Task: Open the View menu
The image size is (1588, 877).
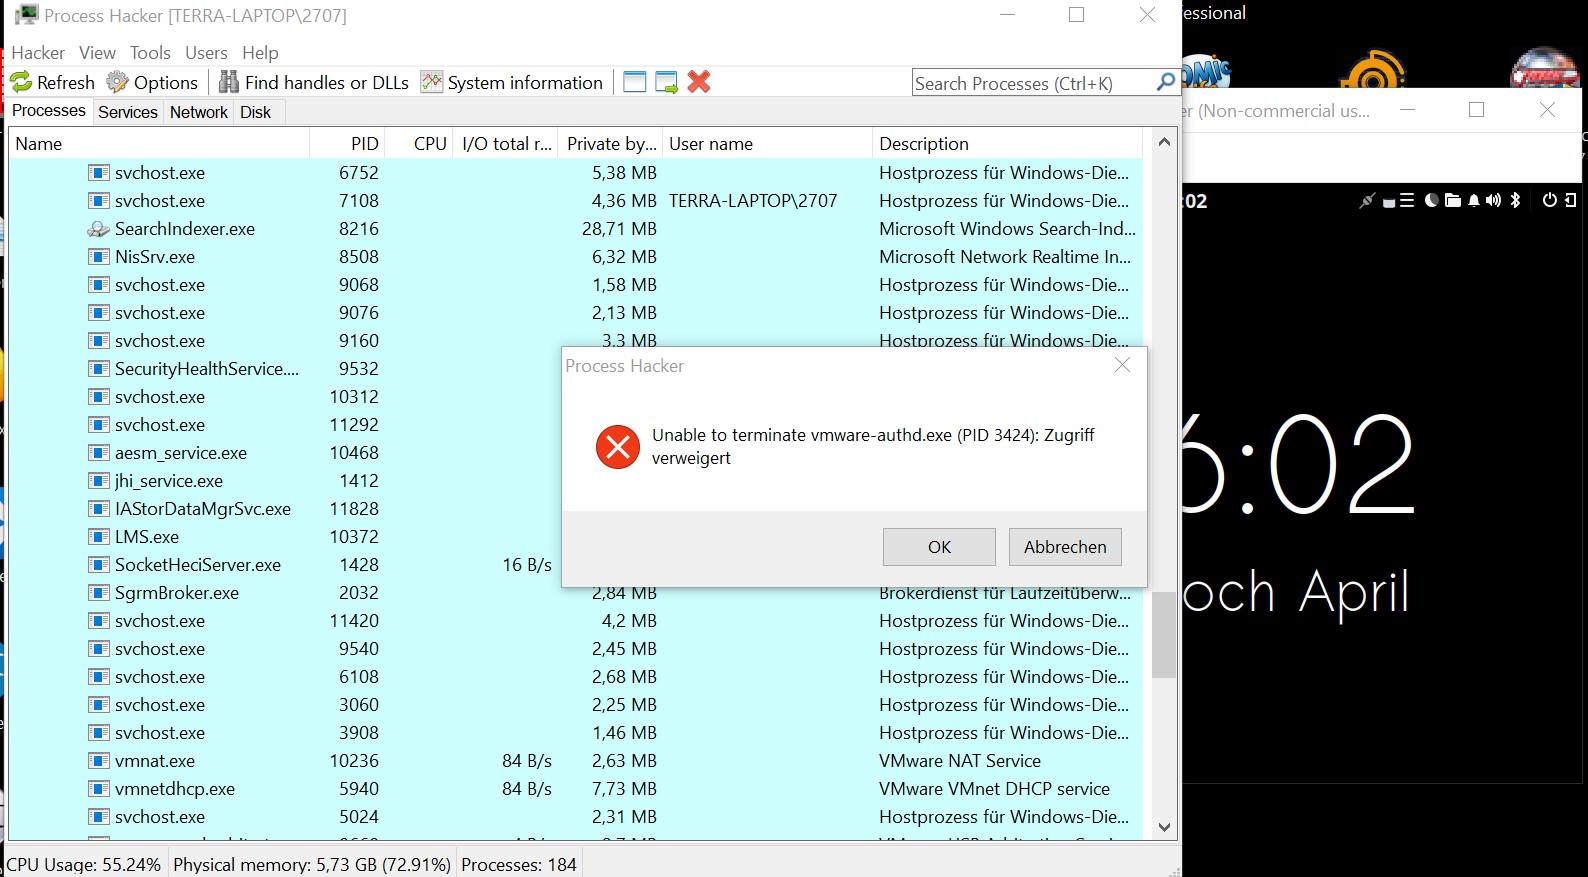Action: point(97,52)
